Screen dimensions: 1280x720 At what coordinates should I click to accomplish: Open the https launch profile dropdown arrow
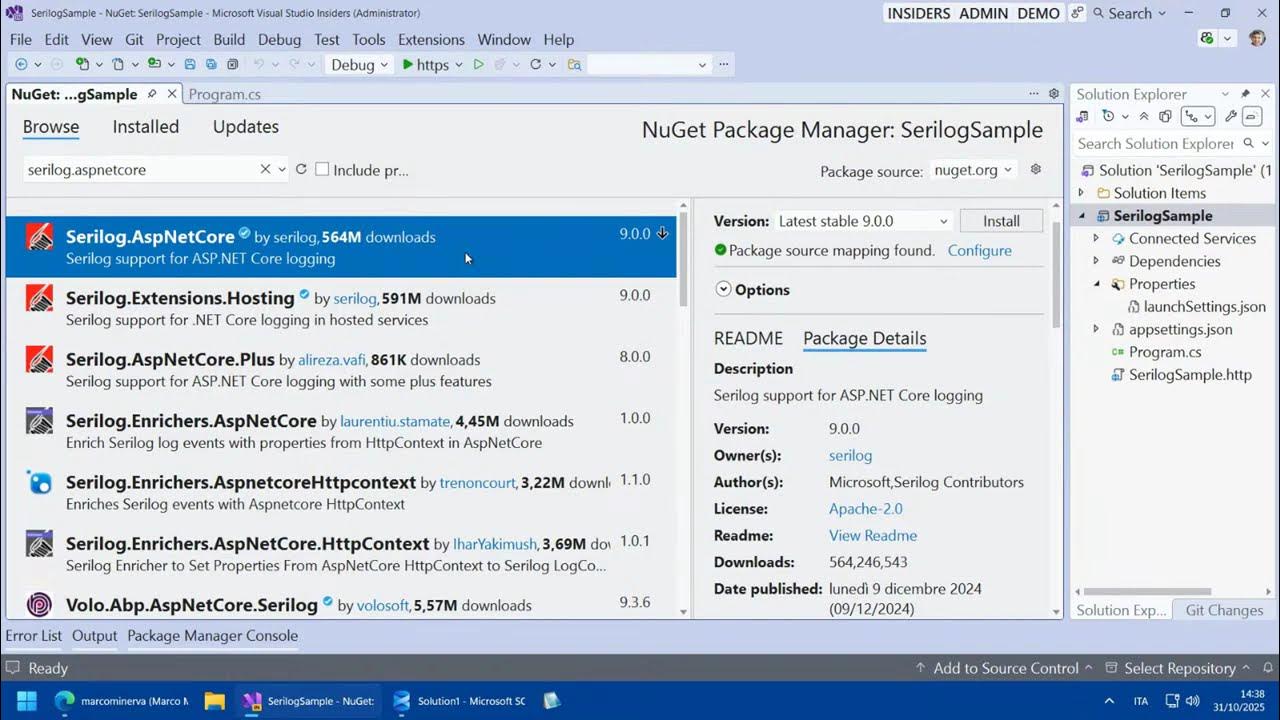coord(459,64)
